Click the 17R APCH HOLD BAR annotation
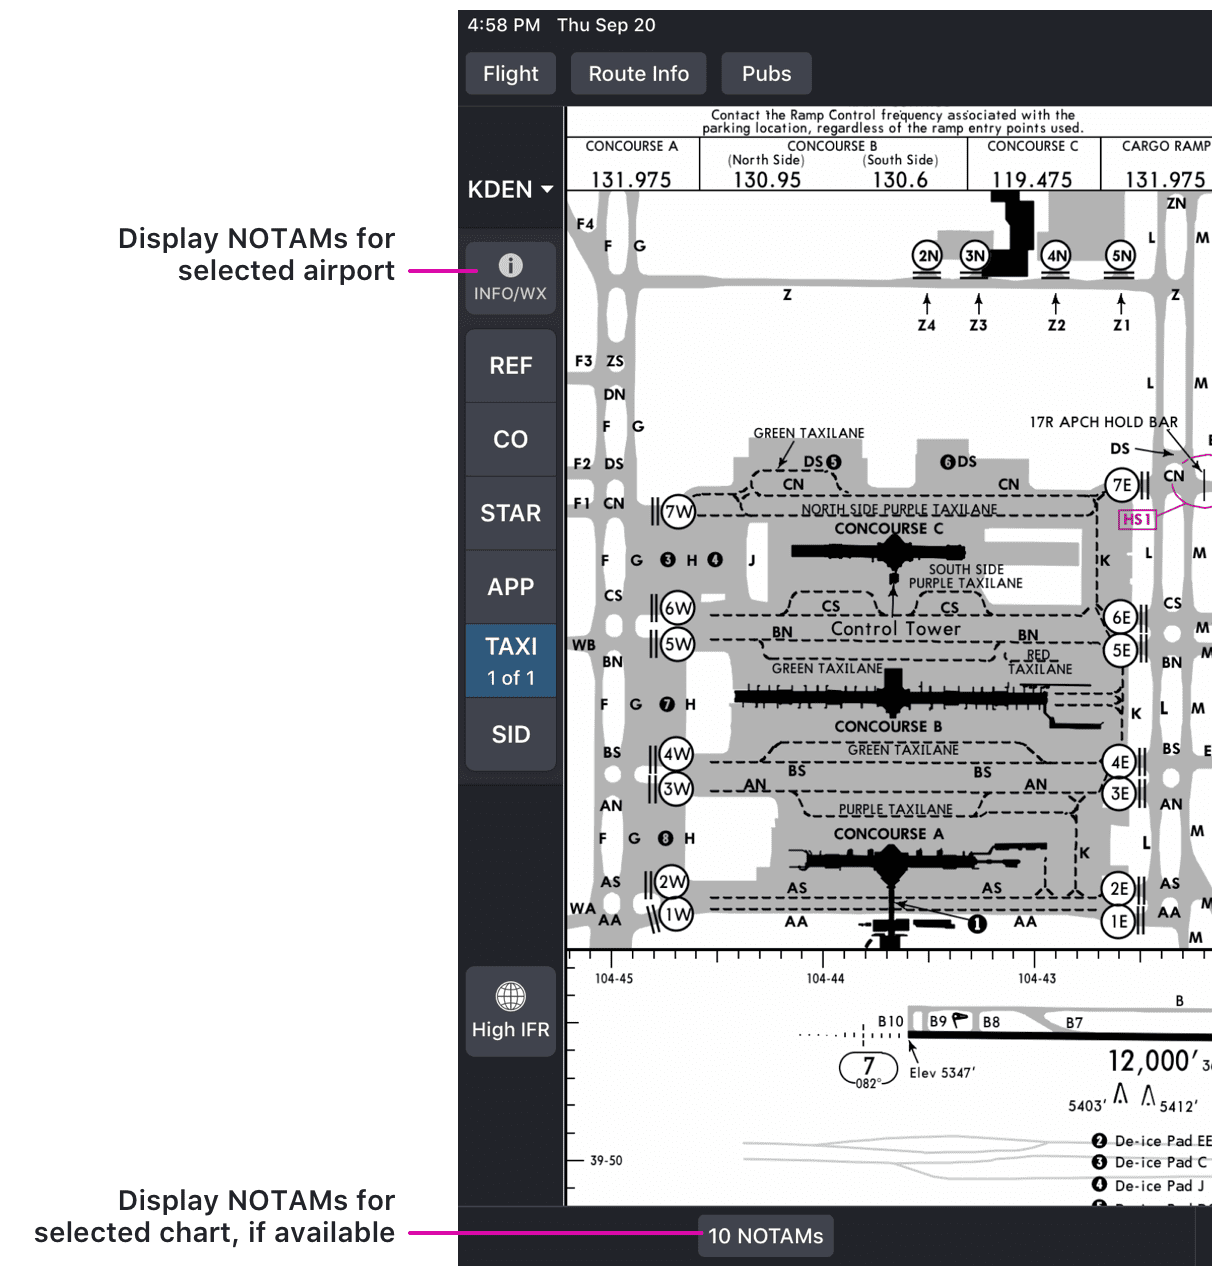Screen dimensions: 1222x1277 click(1103, 421)
